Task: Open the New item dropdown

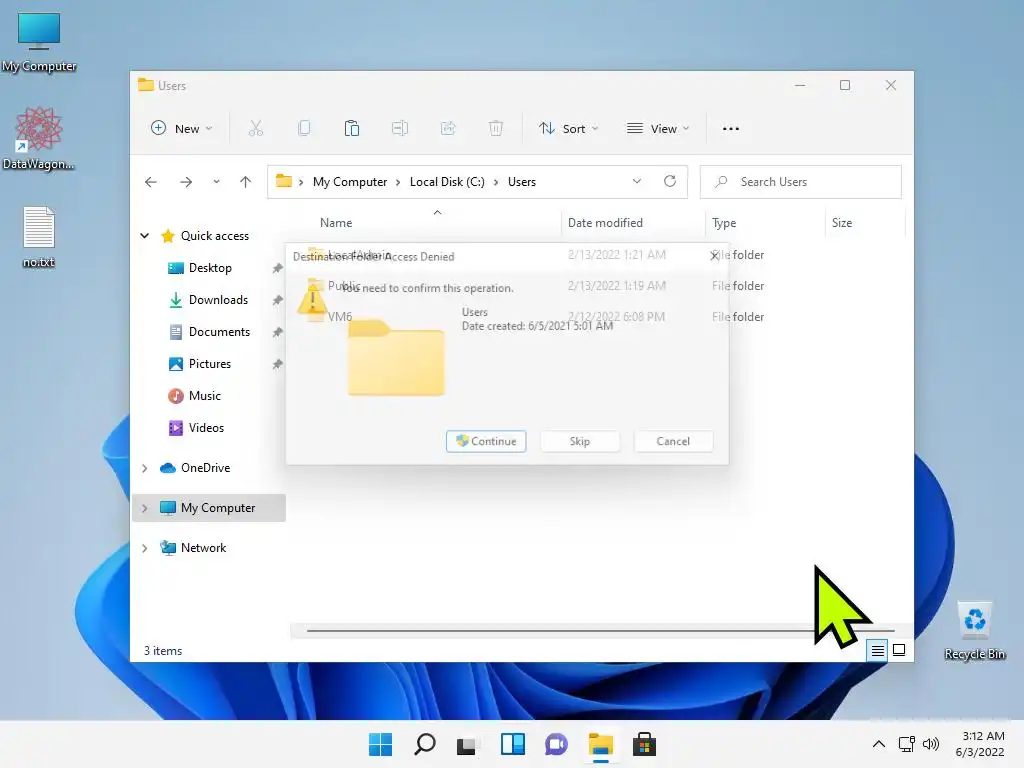Action: pos(182,129)
